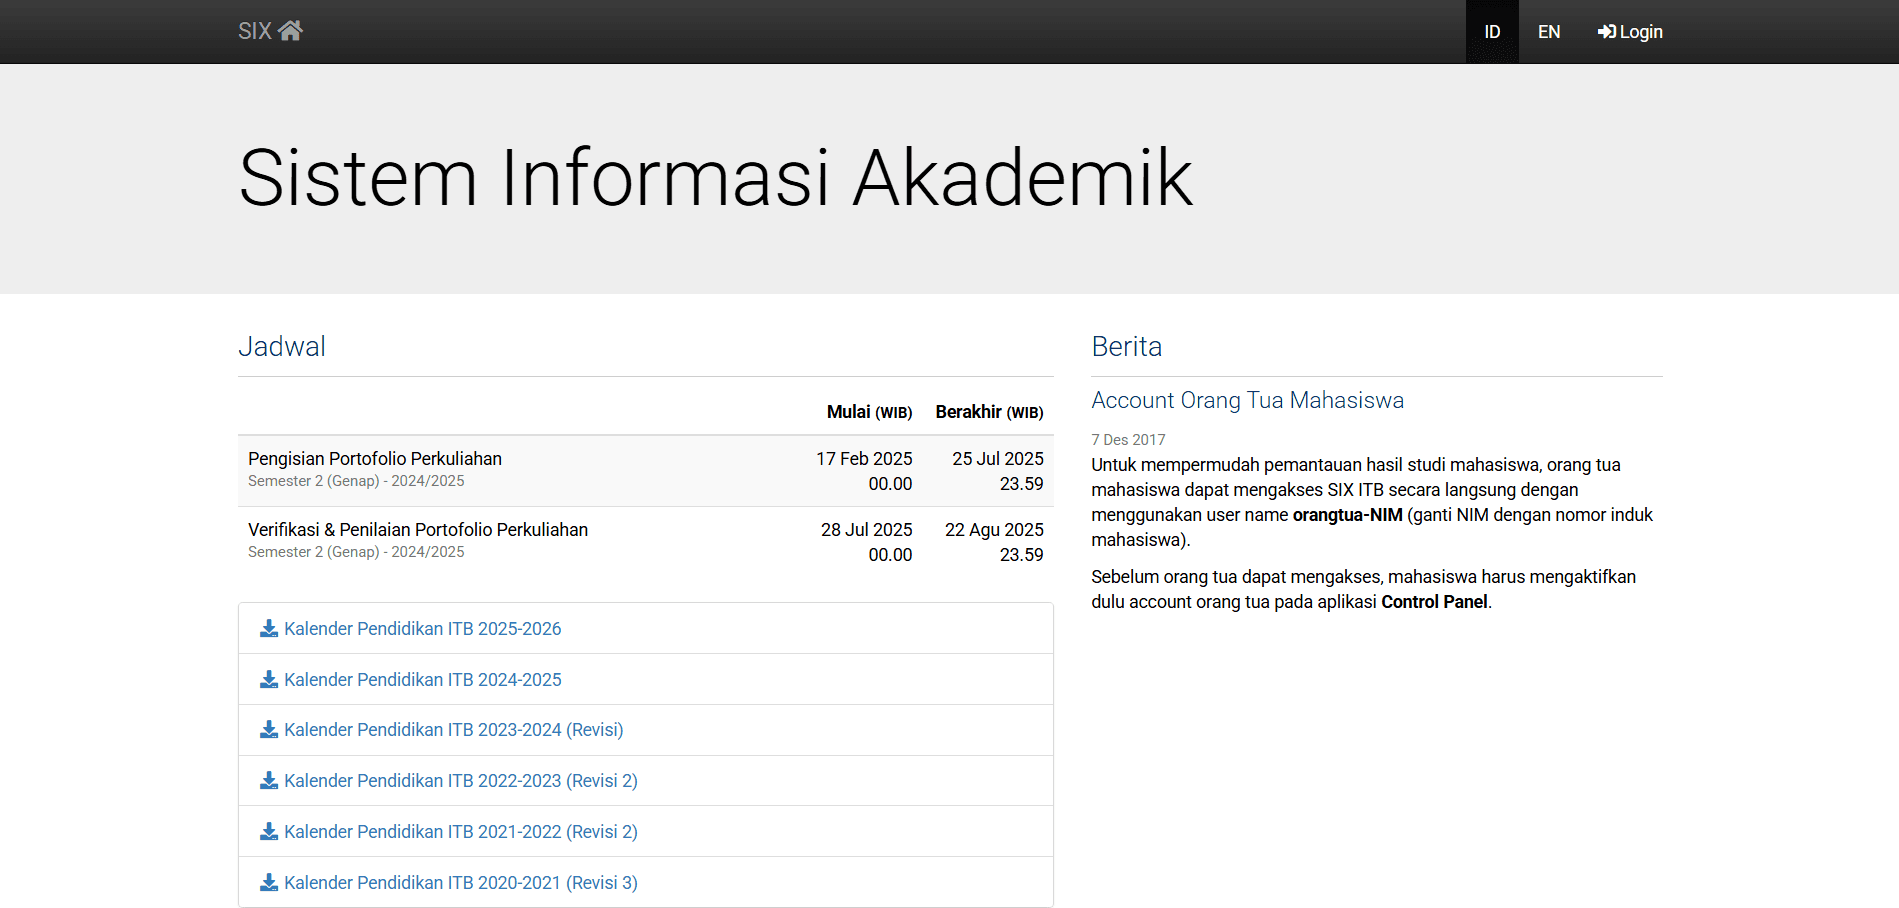Click download icon for Kalender 2021-2022

pyautogui.click(x=269, y=832)
